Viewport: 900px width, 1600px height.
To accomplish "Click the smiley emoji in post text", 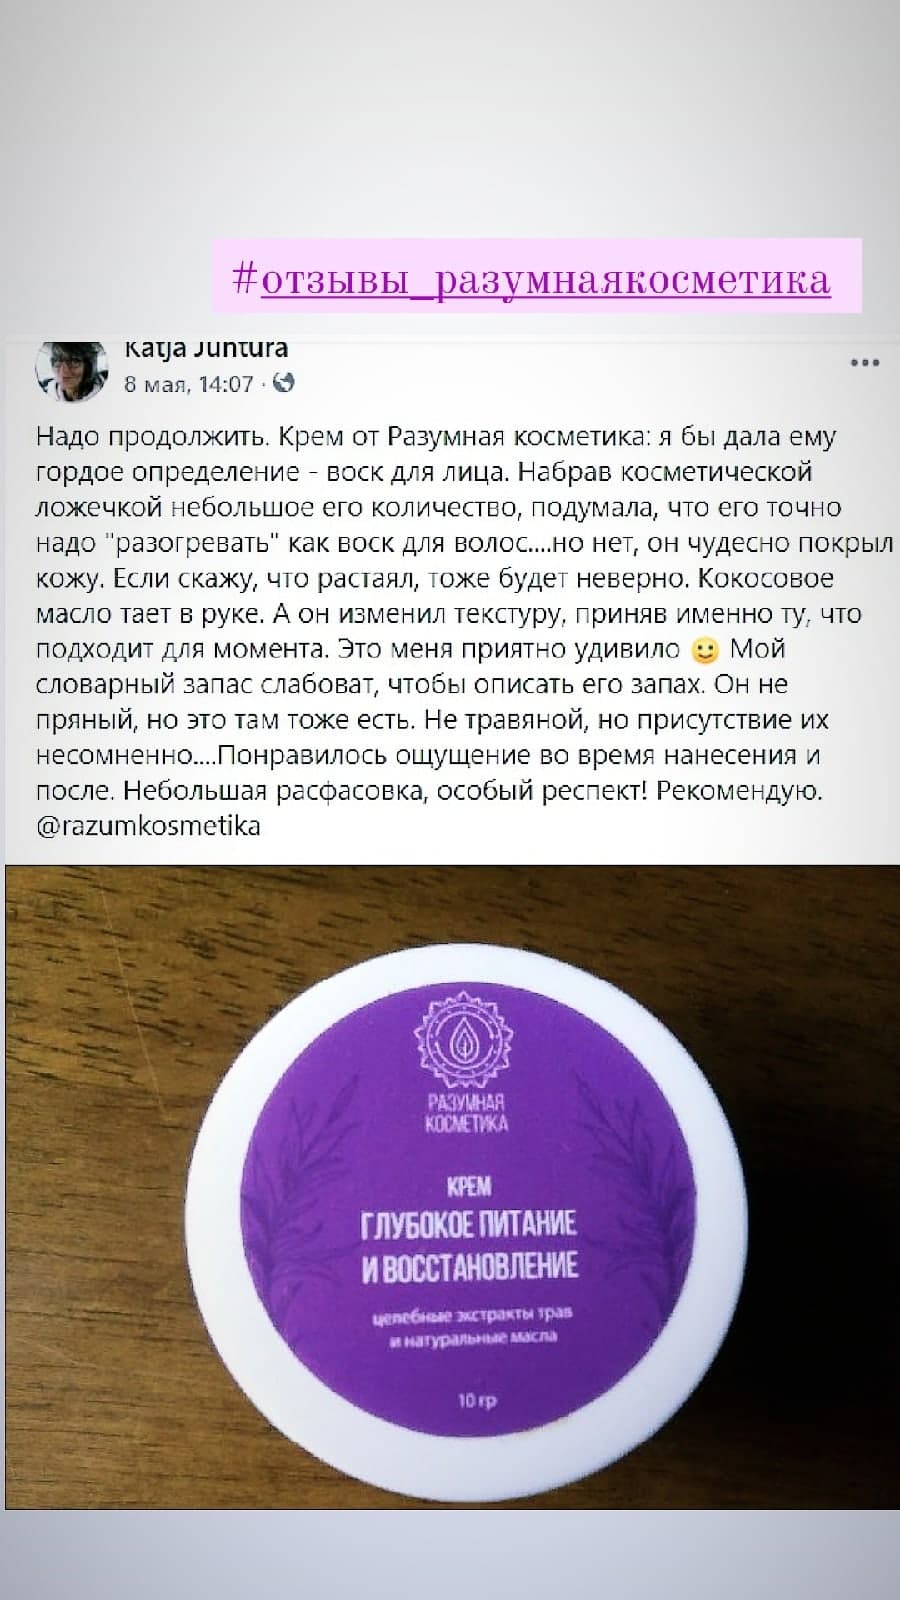I will point(705,651).
